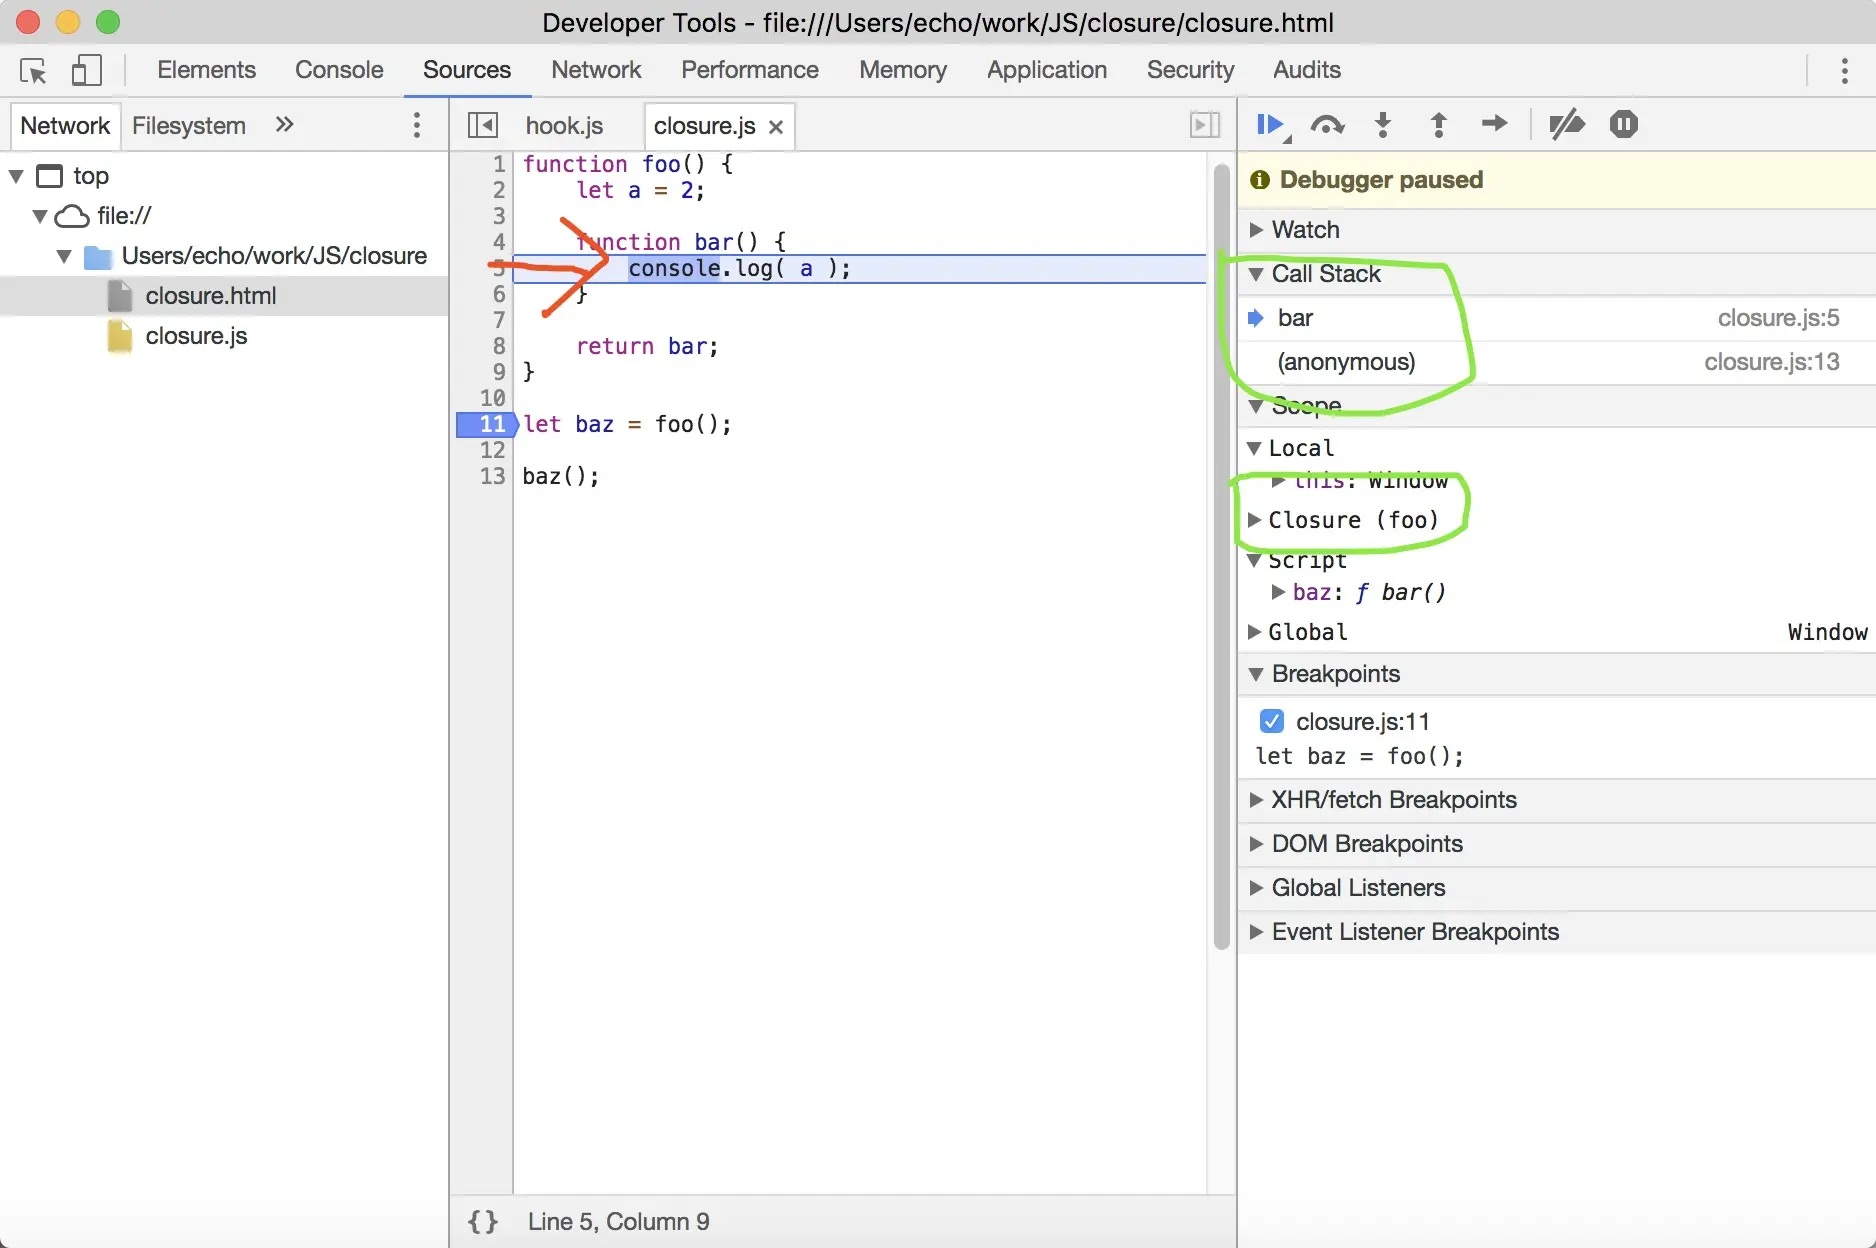Select the bar call stack frame

click(x=1557, y=318)
